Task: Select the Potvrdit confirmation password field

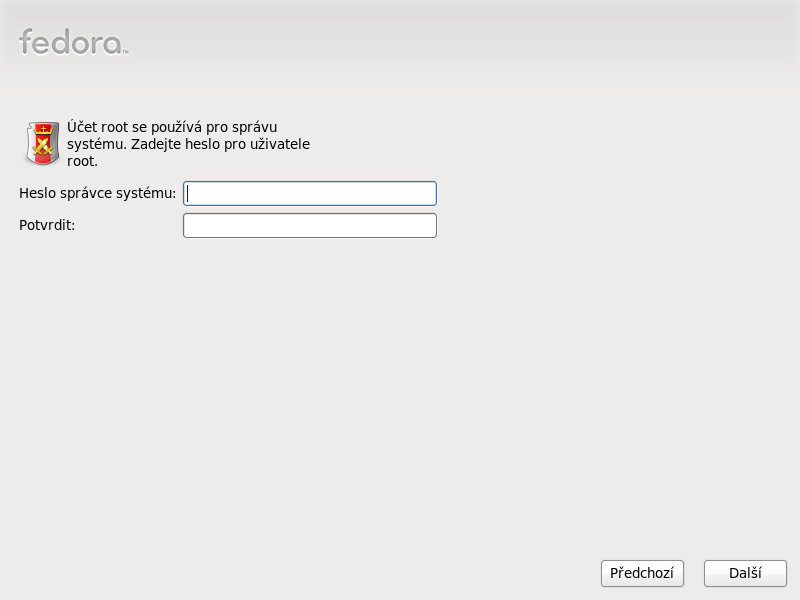Action: 310,226
